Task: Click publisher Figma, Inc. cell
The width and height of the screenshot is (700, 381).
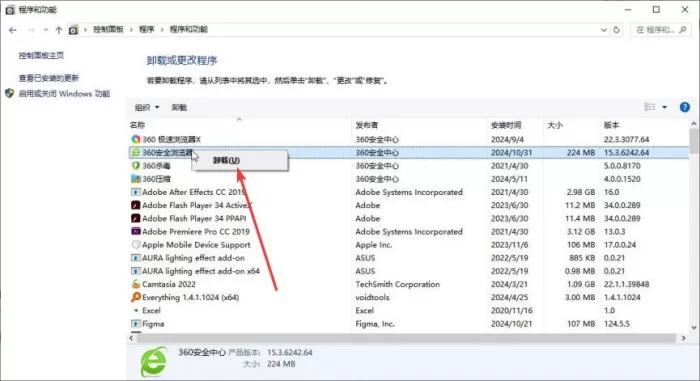Action: tap(375, 323)
